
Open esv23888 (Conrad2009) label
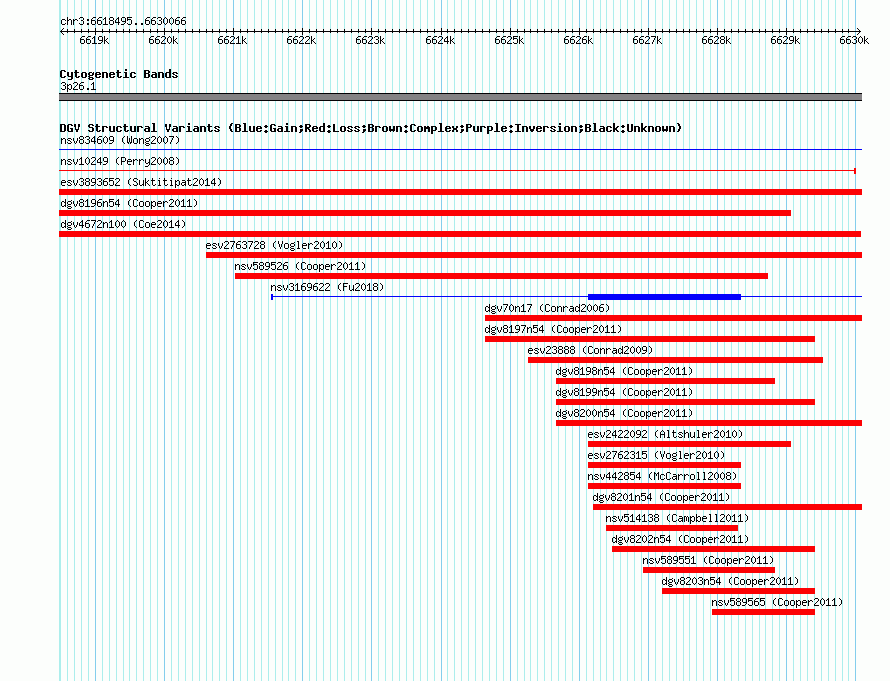coord(590,350)
